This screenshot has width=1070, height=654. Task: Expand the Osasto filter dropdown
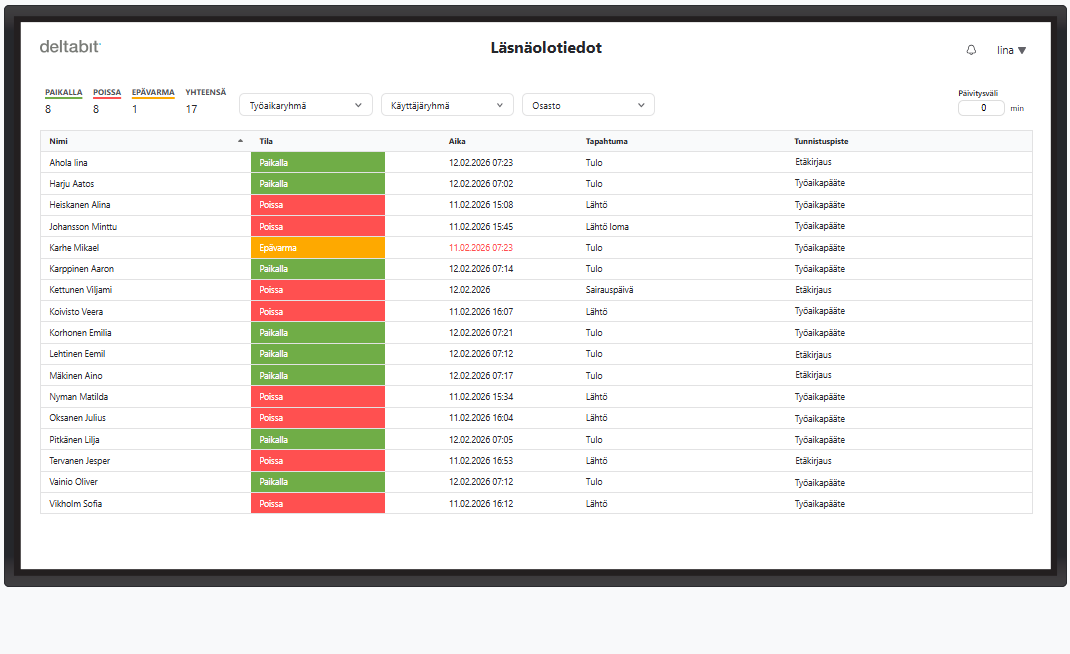click(x=588, y=105)
